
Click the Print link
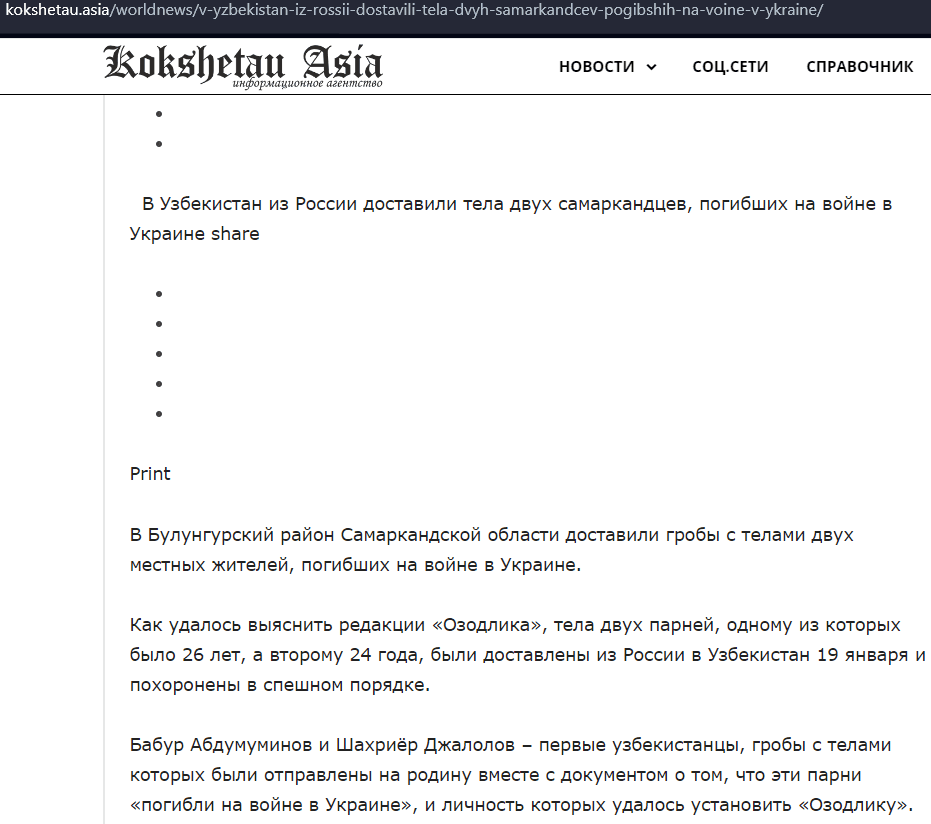[x=150, y=474]
